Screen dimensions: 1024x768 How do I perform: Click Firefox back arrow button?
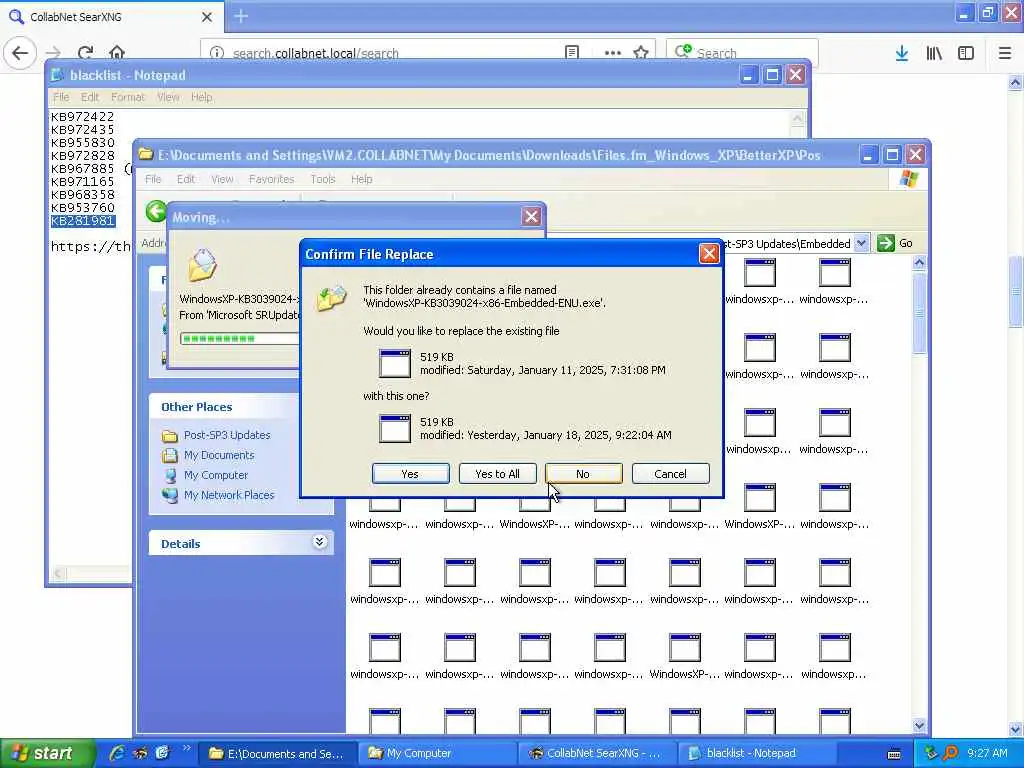coord(20,53)
